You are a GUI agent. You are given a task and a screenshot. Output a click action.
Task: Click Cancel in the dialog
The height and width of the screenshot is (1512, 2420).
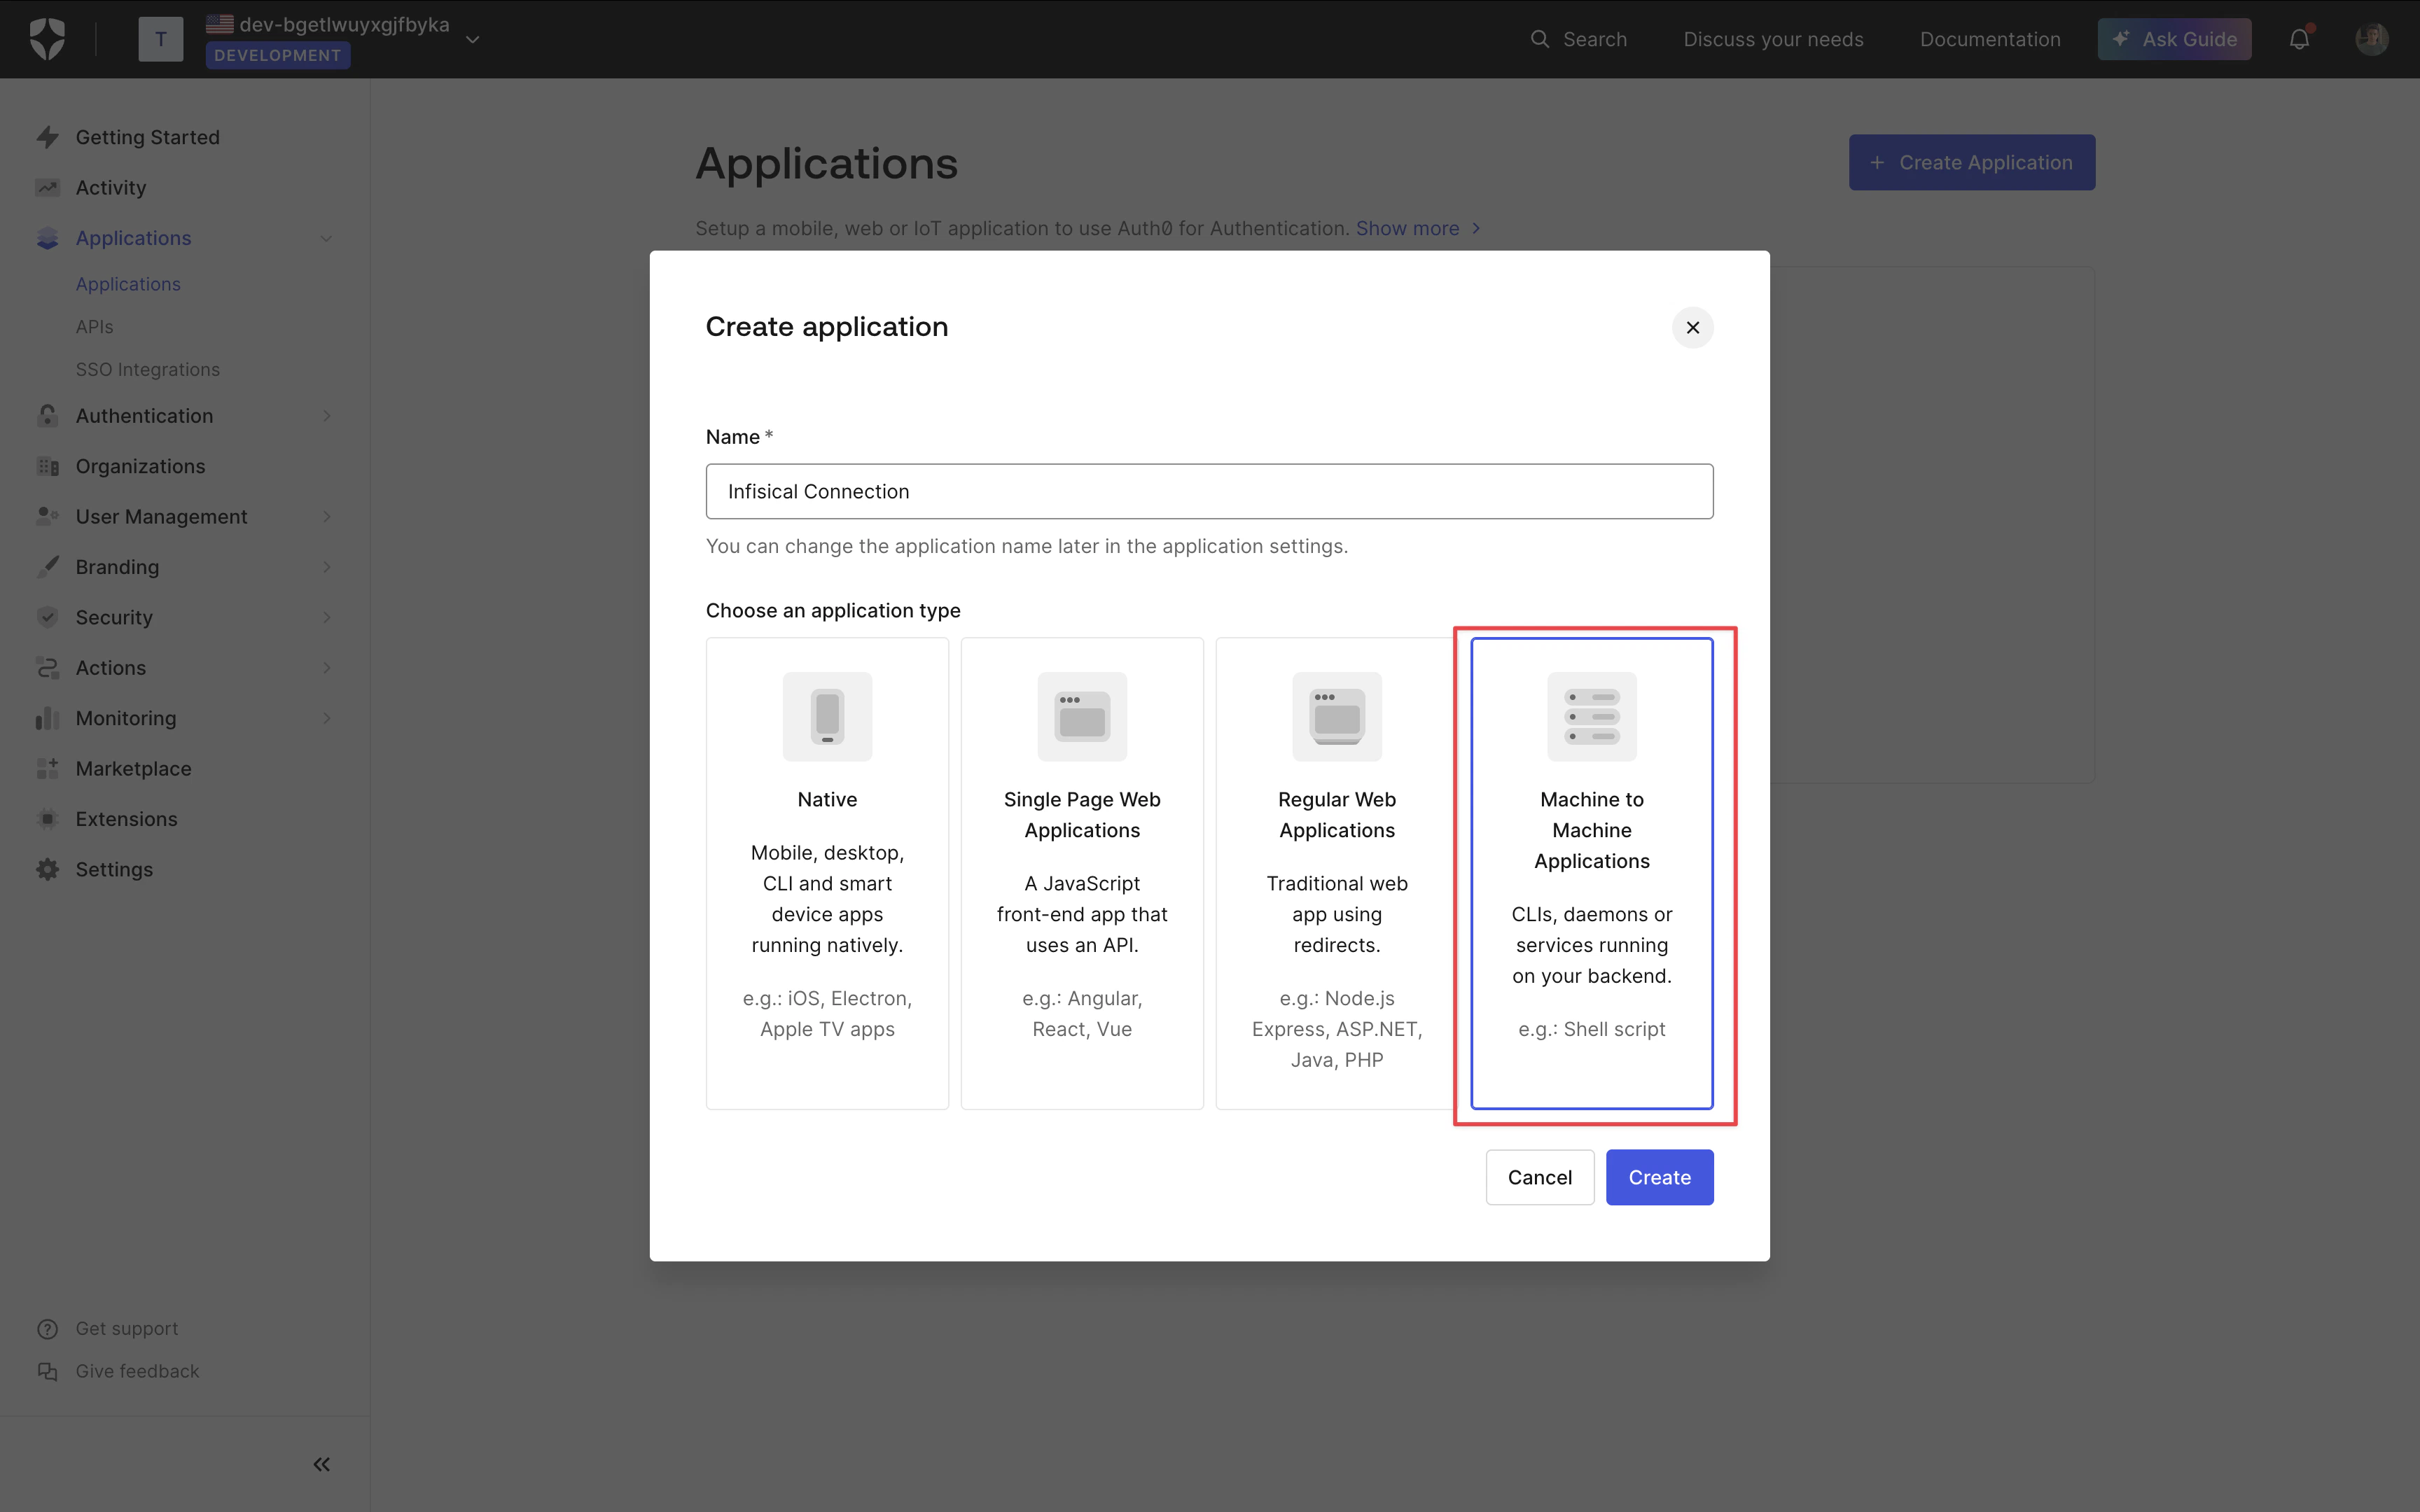pos(1540,1177)
